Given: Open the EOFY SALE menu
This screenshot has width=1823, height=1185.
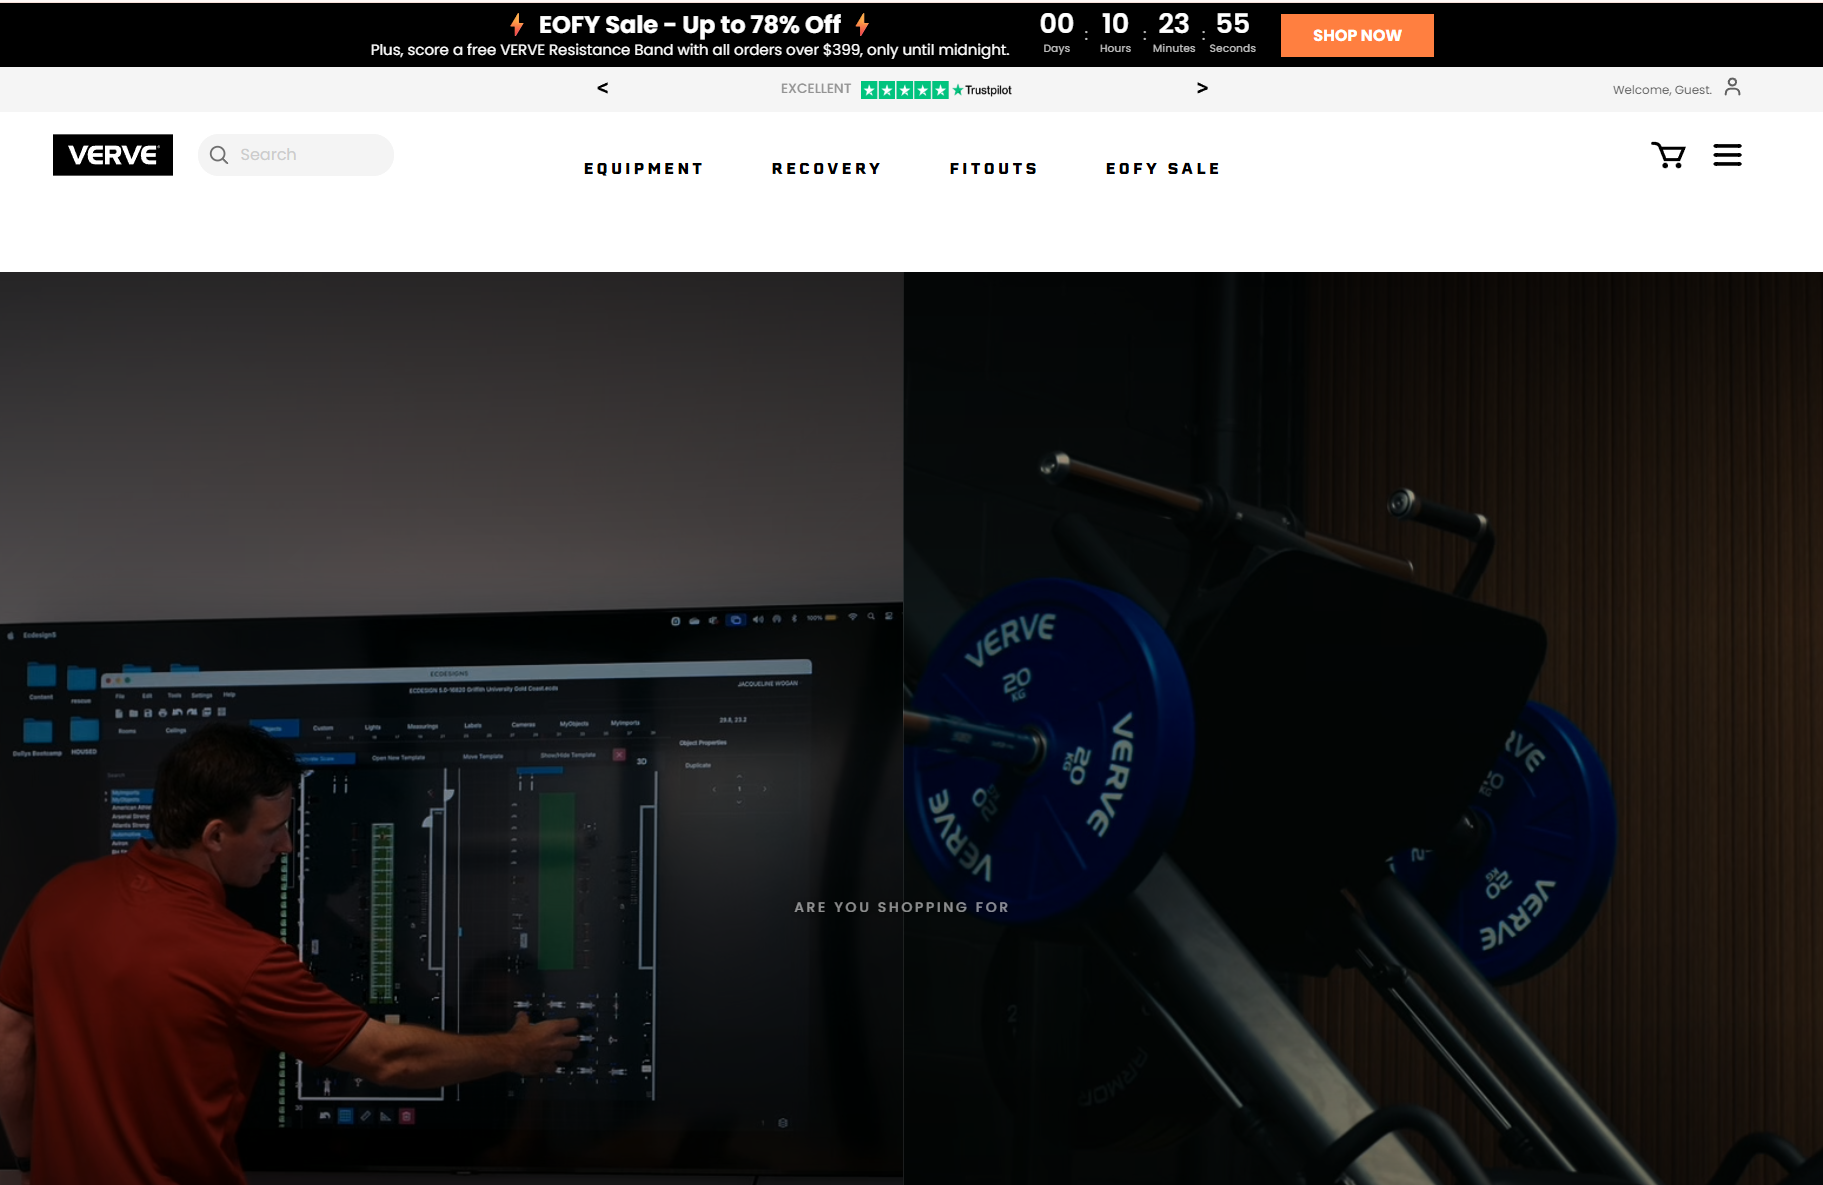Looking at the screenshot, I should coord(1163,169).
